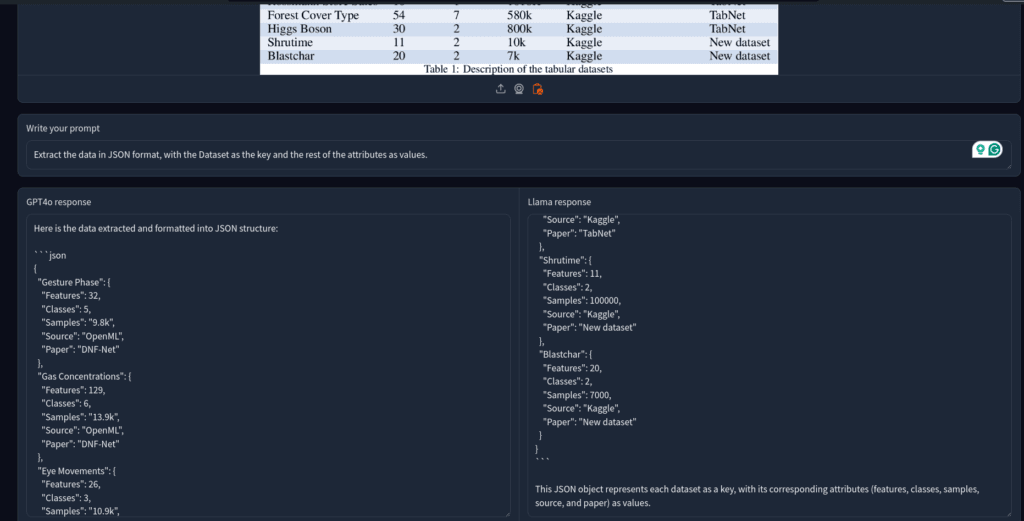Click the "30" features cell
This screenshot has height=521, width=1024.
(399, 29)
